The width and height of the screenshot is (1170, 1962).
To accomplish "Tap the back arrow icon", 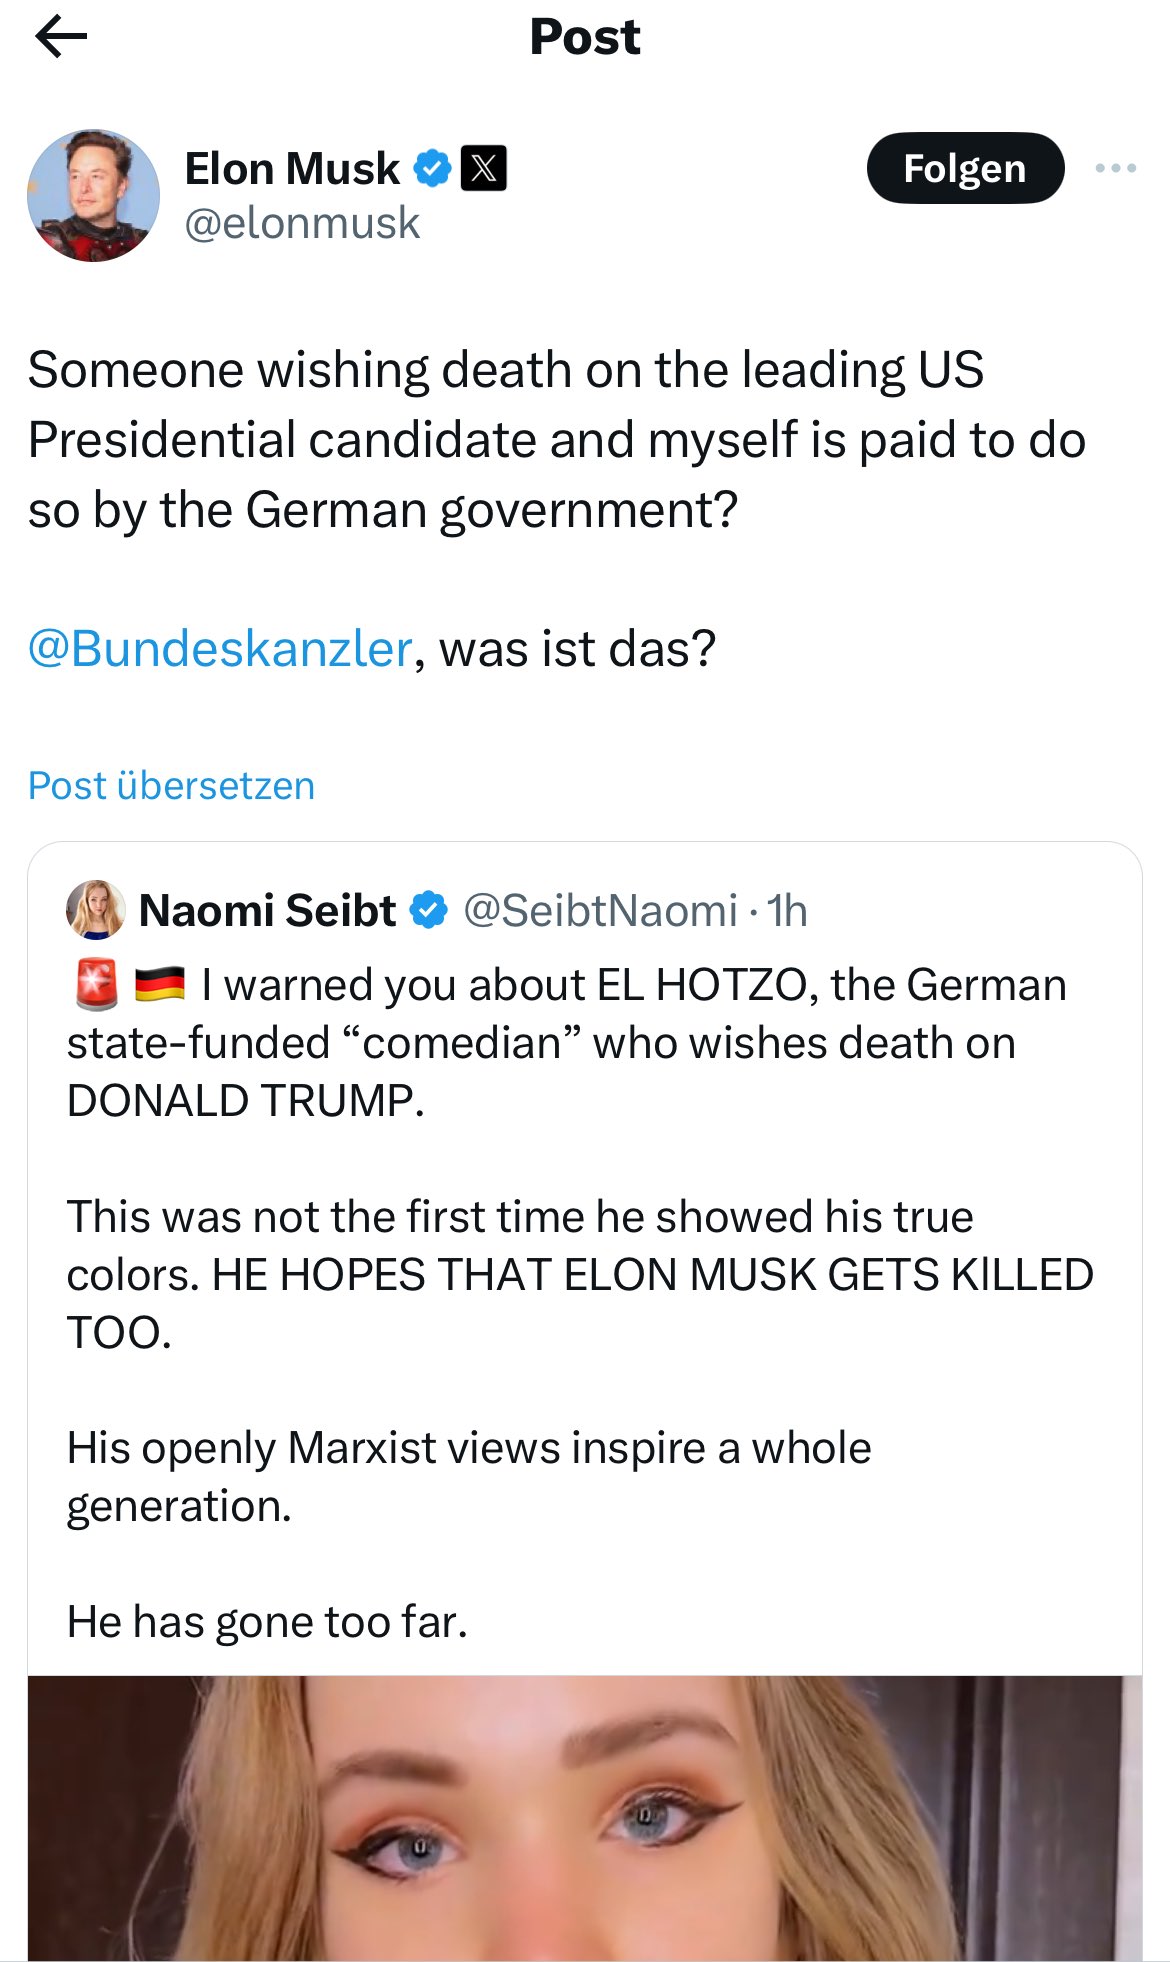I will point(61,38).
